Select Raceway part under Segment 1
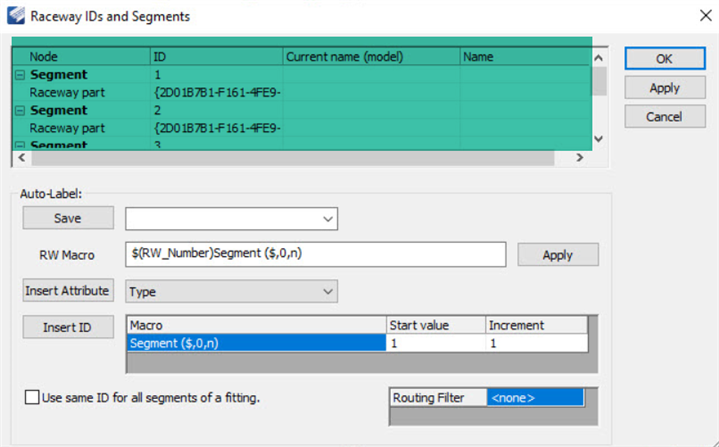 (x=67, y=93)
